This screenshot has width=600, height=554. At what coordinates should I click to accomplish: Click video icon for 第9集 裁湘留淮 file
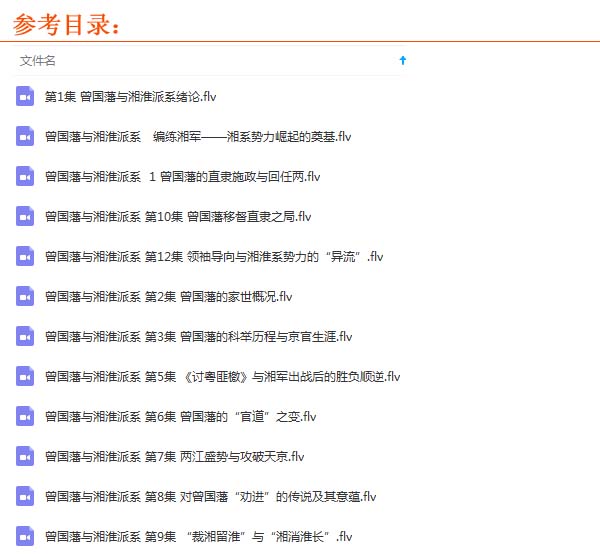click(x=25, y=536)
